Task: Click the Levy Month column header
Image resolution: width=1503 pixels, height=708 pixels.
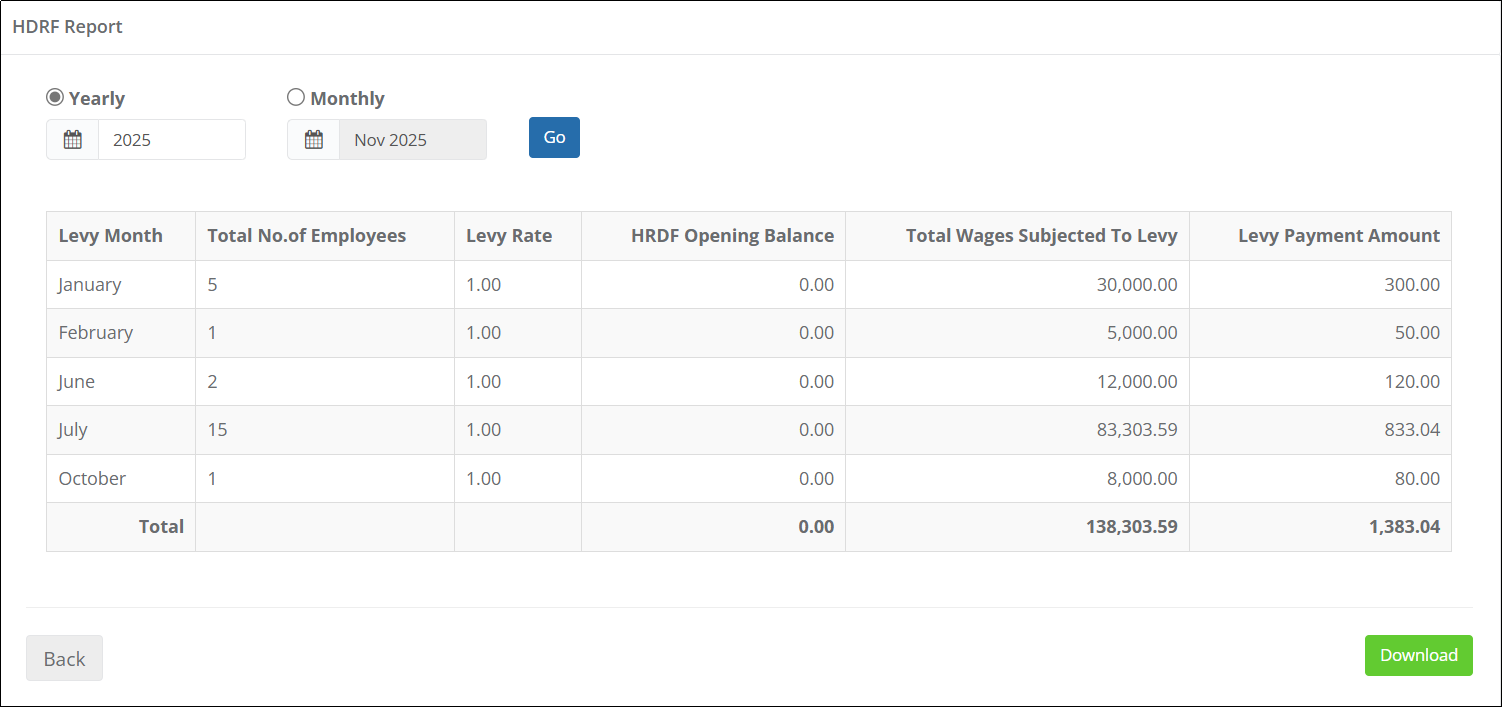Action: click(111, 236)
